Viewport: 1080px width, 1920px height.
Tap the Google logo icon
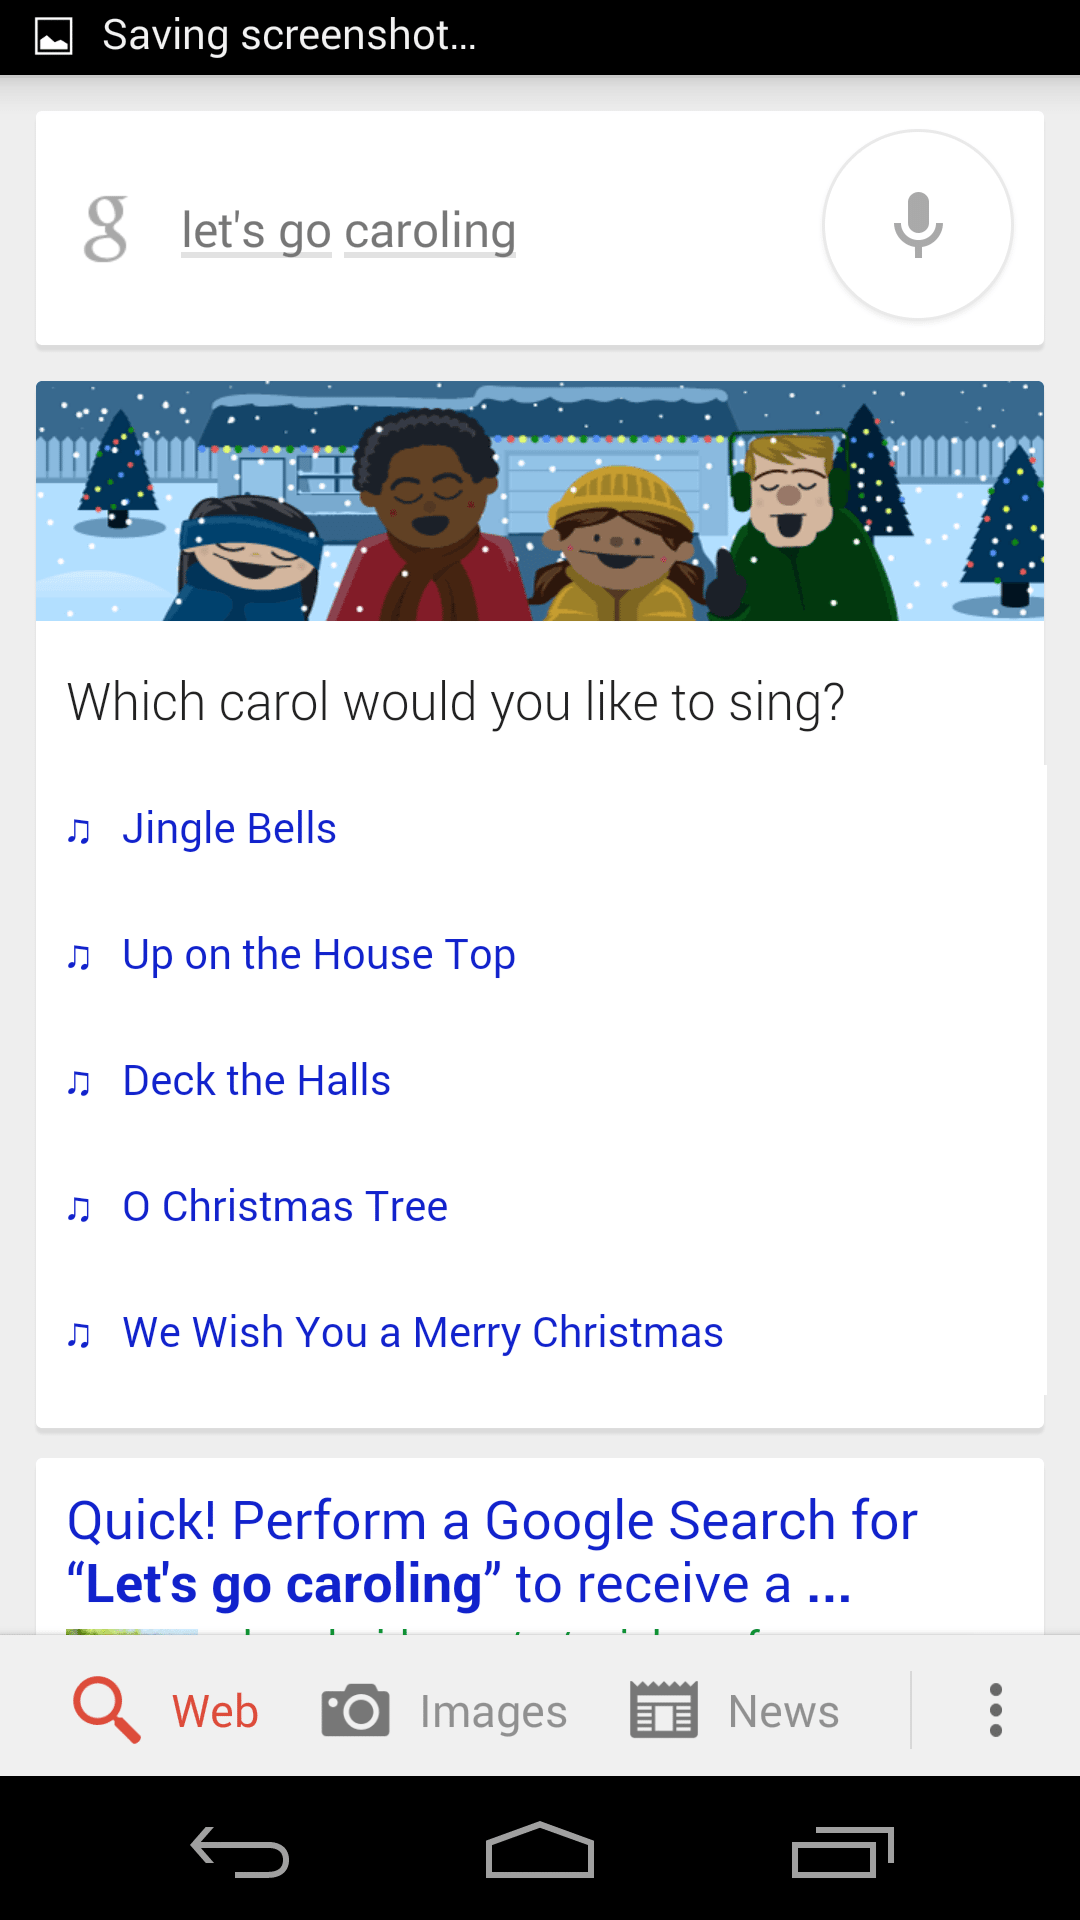(x=106, y=229)
